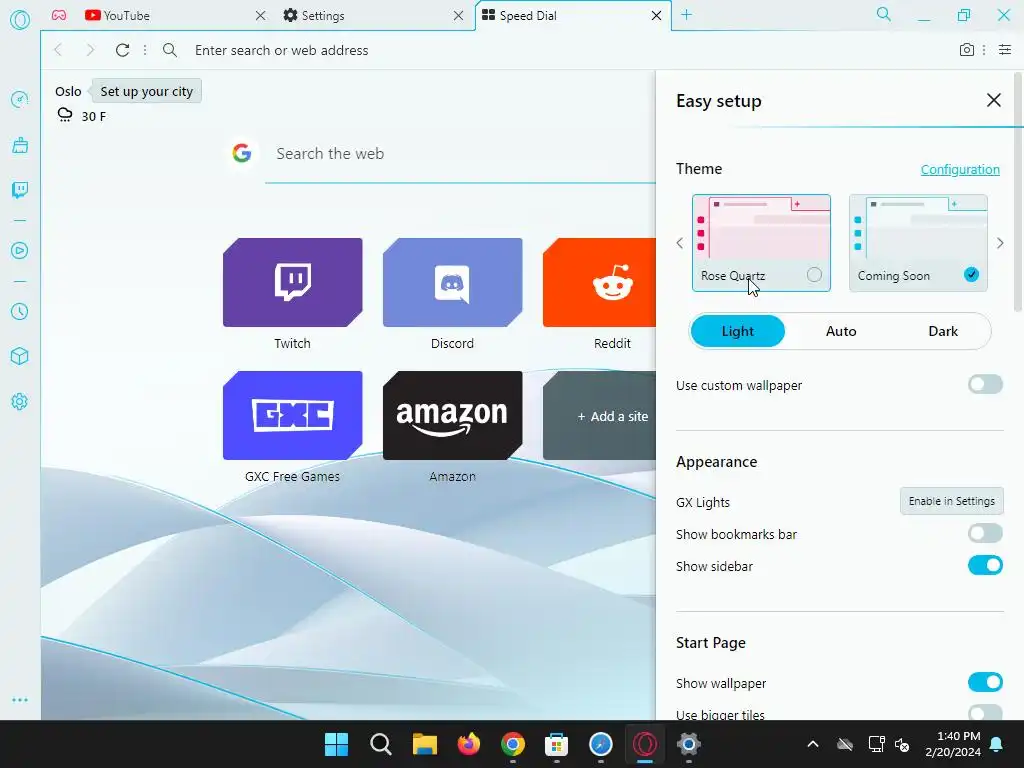Launch Firefox from taskbar
The height and width of the screenshot is (768, 1024).
click(468, 744)
